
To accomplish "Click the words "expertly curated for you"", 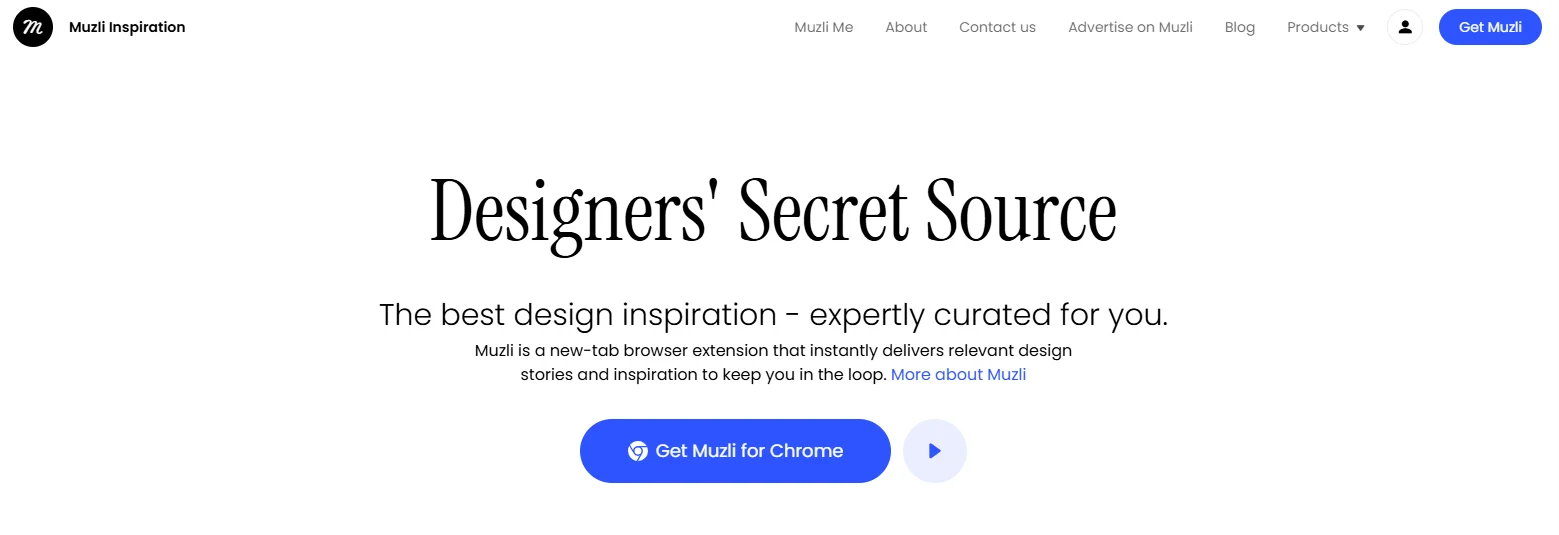I will 988,315.
